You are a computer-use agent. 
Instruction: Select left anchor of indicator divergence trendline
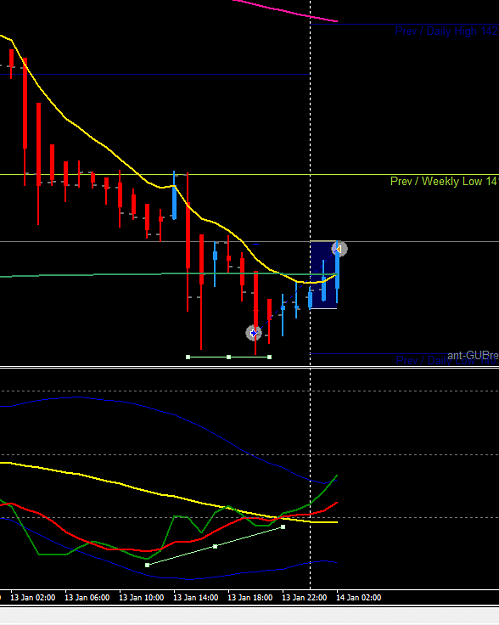[147, 565]
